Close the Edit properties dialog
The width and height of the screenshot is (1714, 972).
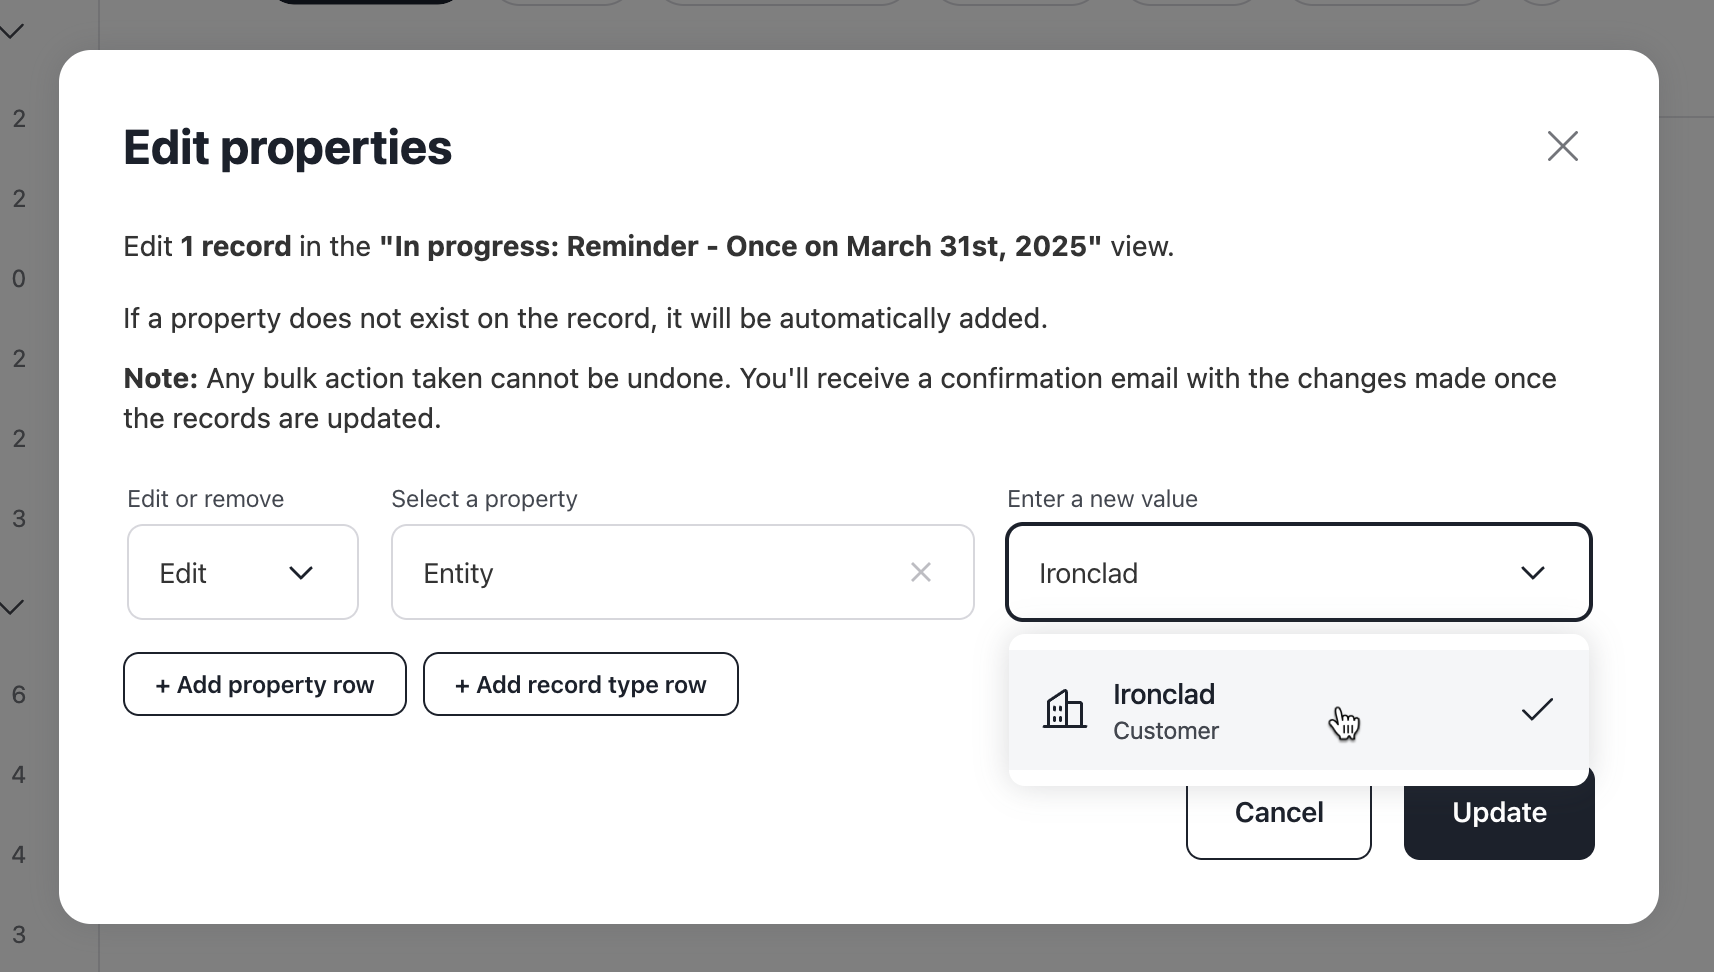pyautogui.click(x=1562, y=146)
